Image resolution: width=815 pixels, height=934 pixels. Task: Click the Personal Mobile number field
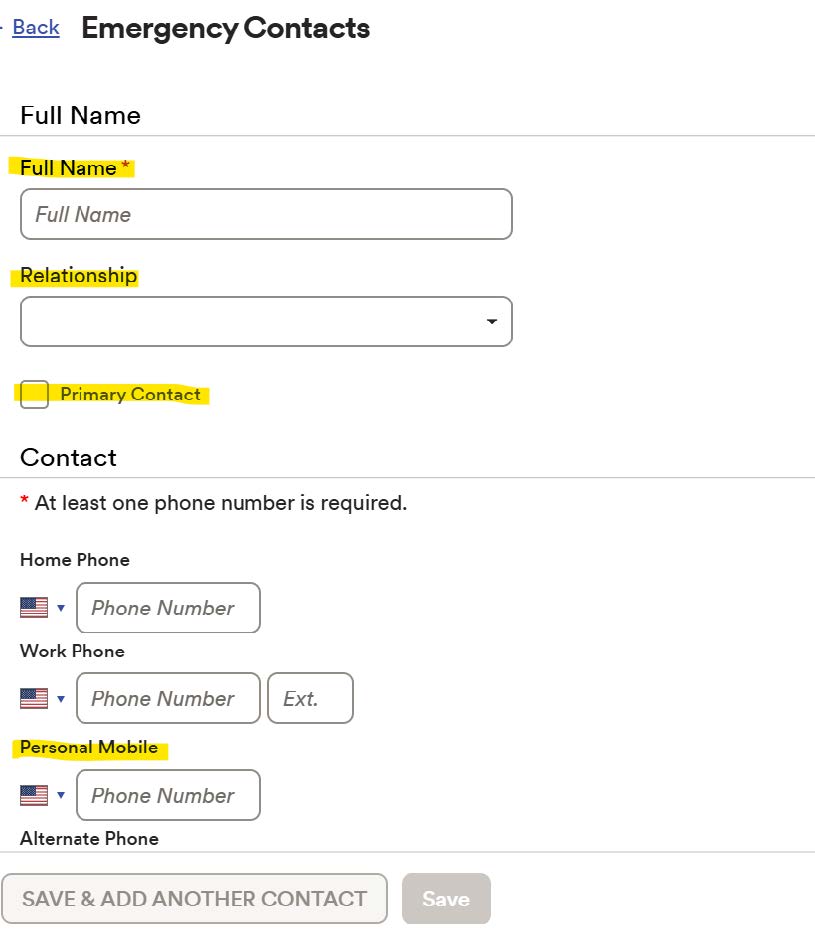168,796
